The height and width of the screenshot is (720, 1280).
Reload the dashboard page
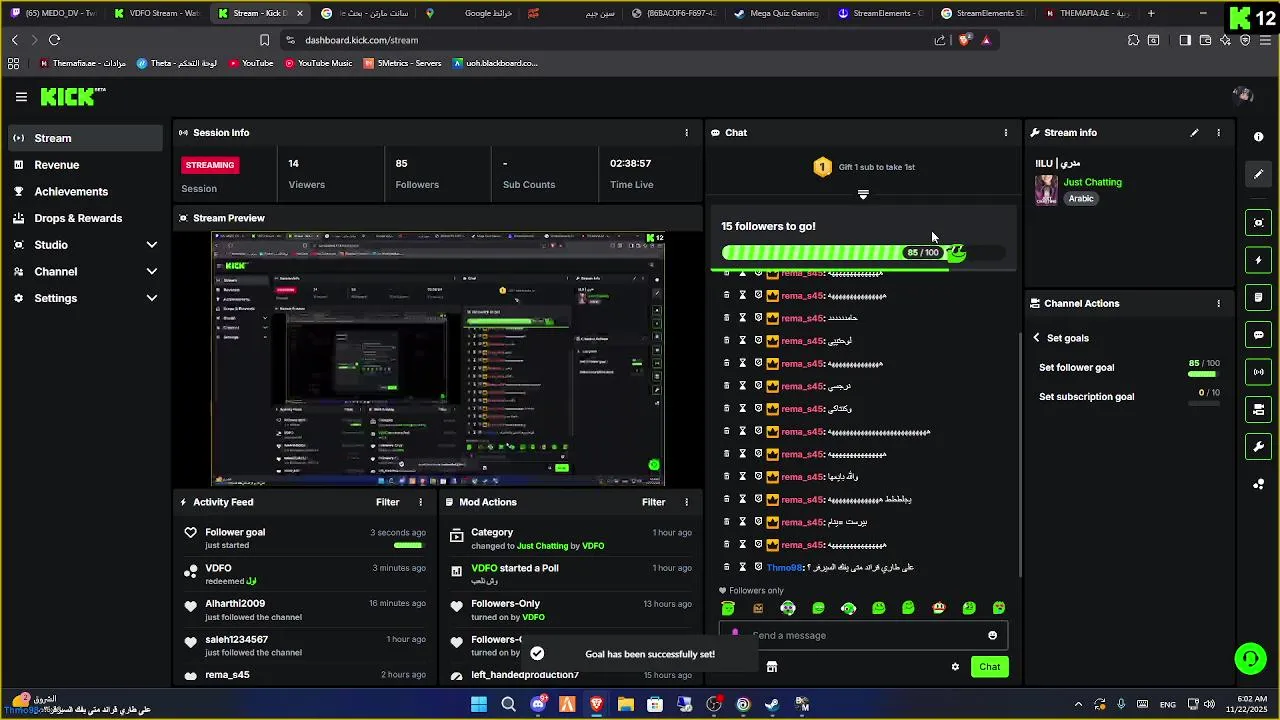coord(54,40)
